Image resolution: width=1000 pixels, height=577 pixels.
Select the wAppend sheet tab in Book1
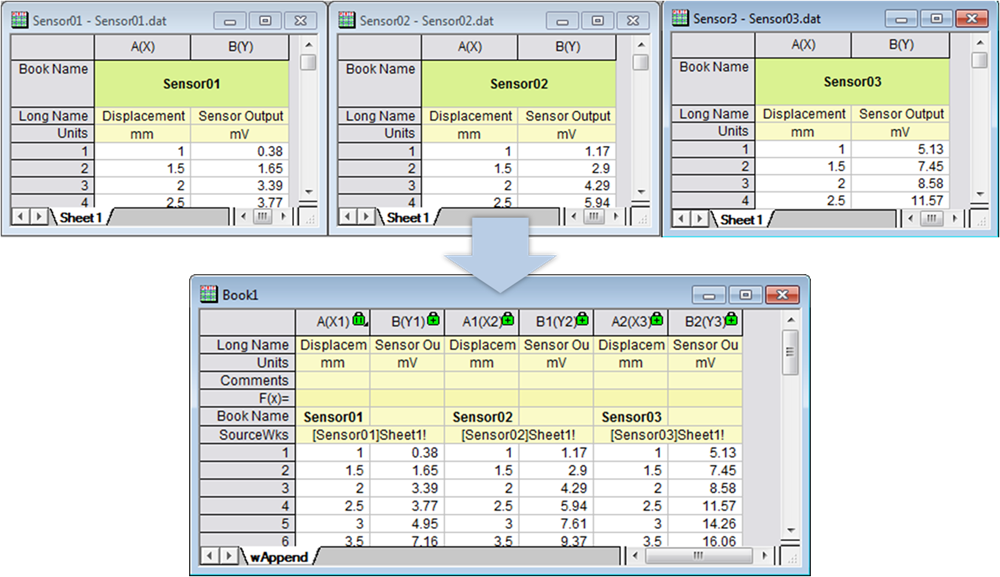(279, 557)
